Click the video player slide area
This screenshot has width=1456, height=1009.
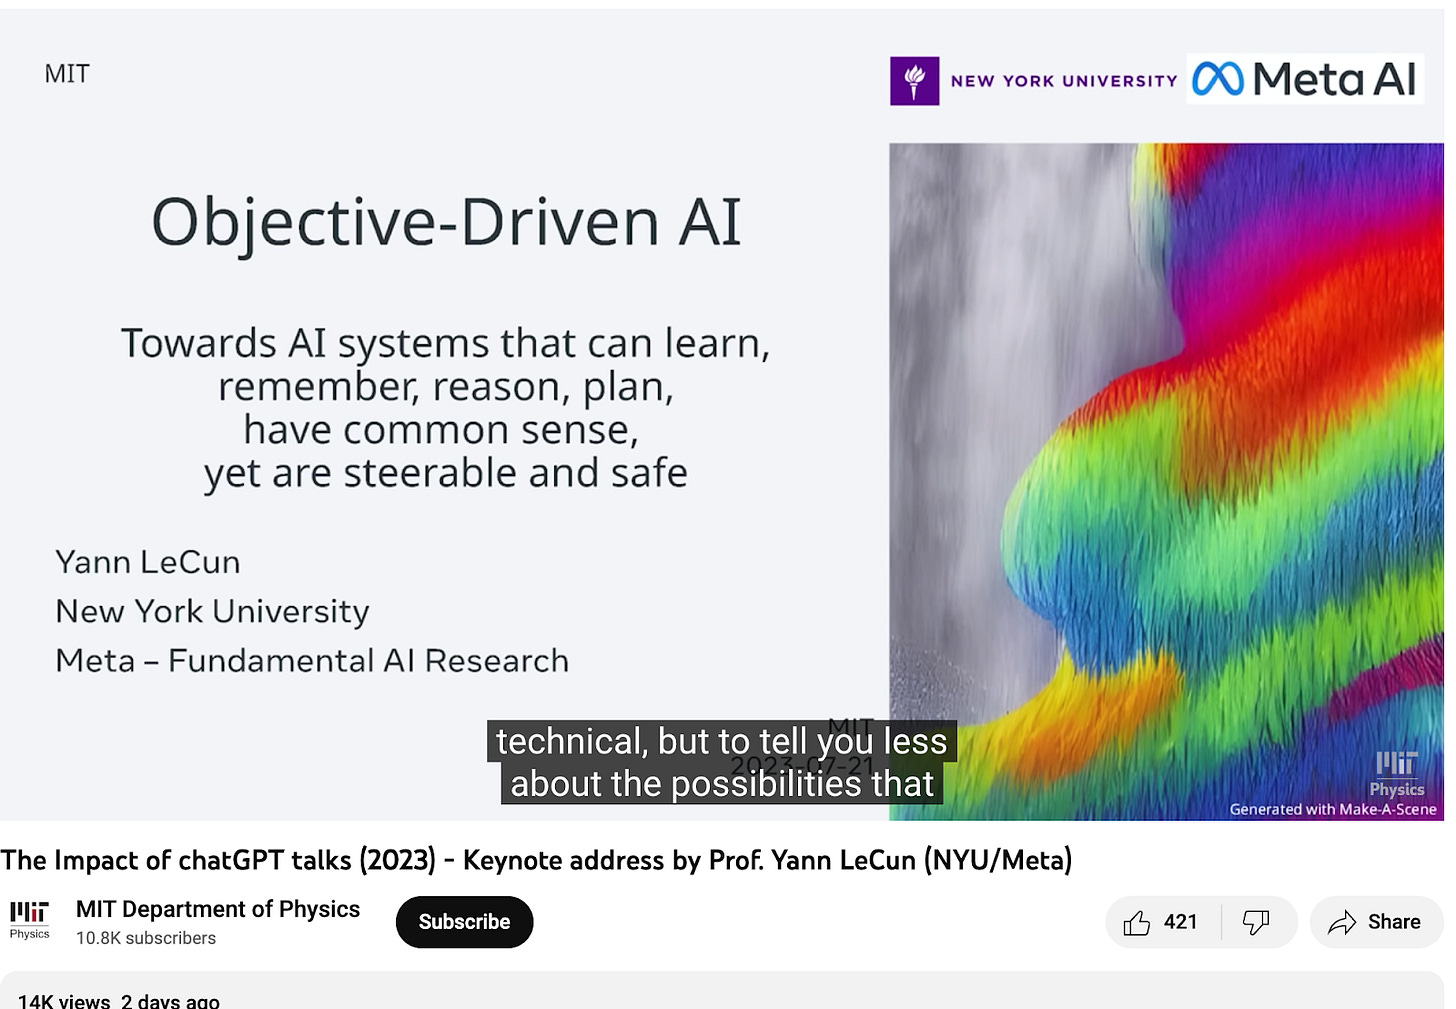point(722,415)
